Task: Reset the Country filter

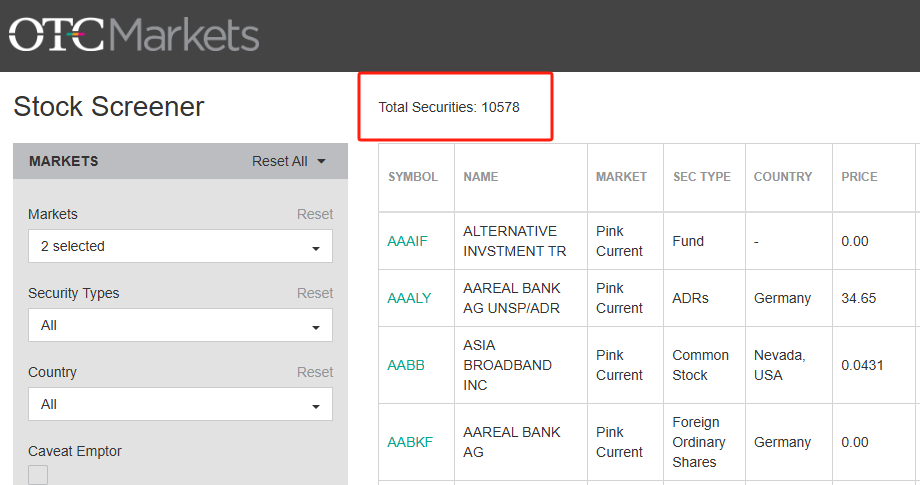Action: tap(315, 372)
